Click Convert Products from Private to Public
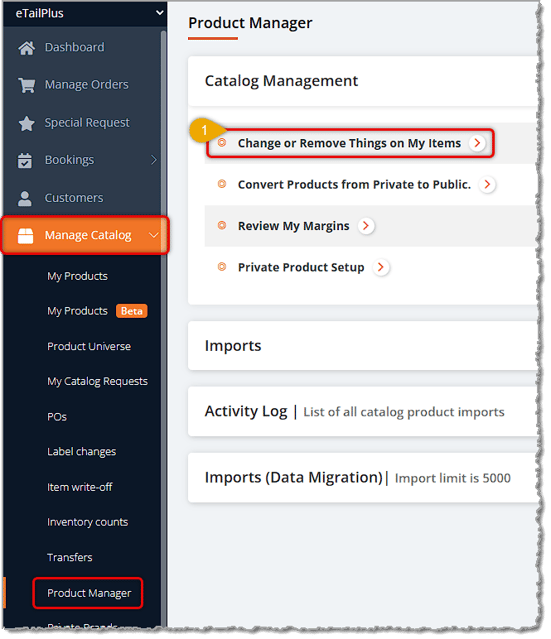 (x=354, y=184)
